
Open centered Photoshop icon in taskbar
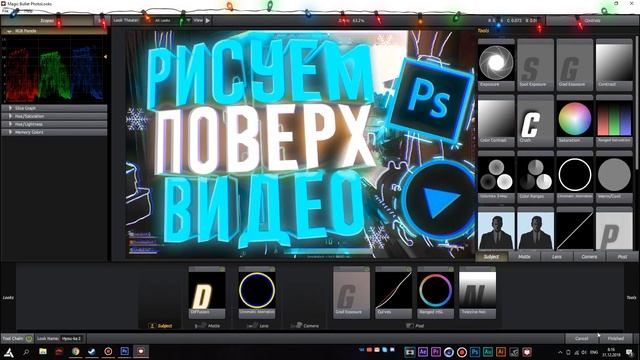coord(475,352)
